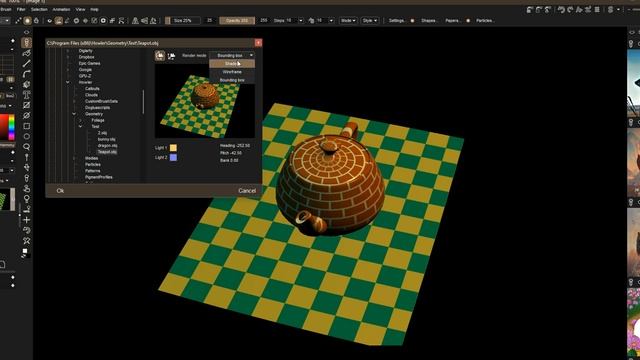Open the Selection menu
The image size is (640, 360).
point(39,9)
